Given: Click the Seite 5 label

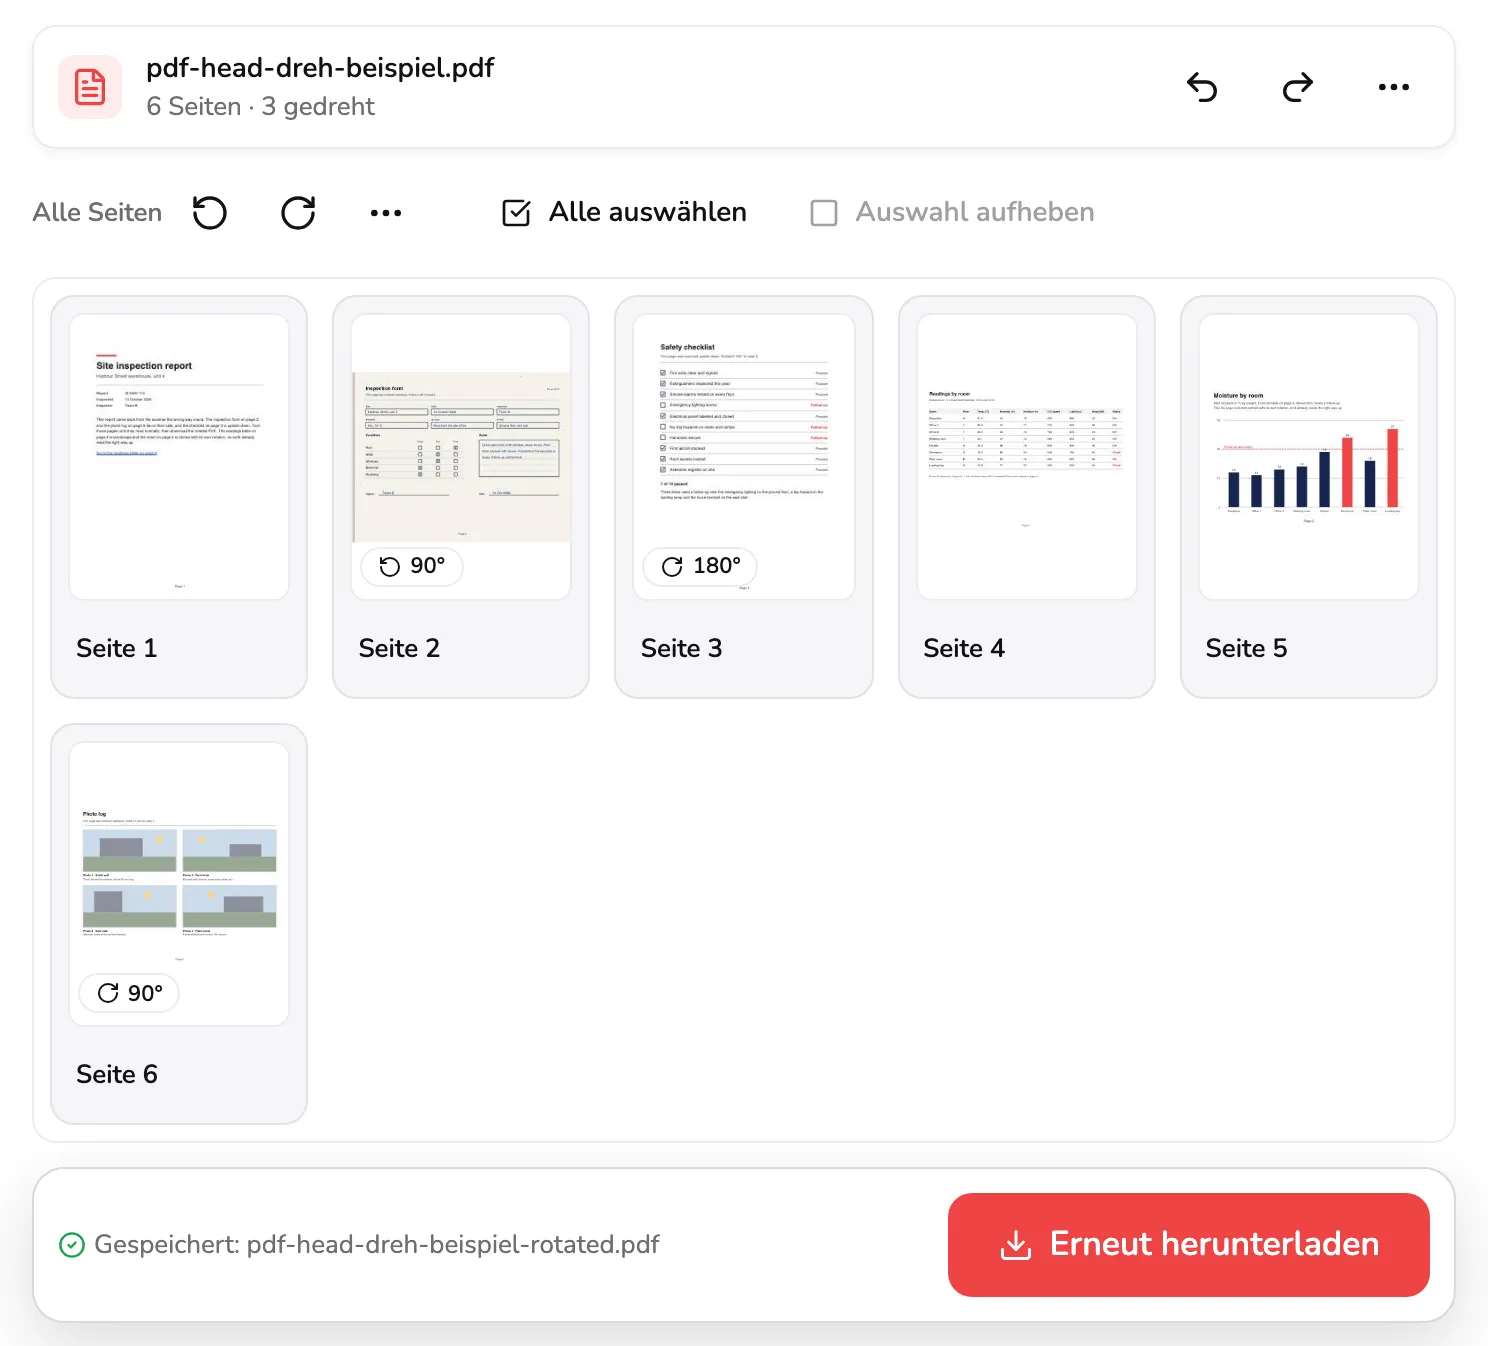Looking at the screenshot, I should [x=1247, y=648].
